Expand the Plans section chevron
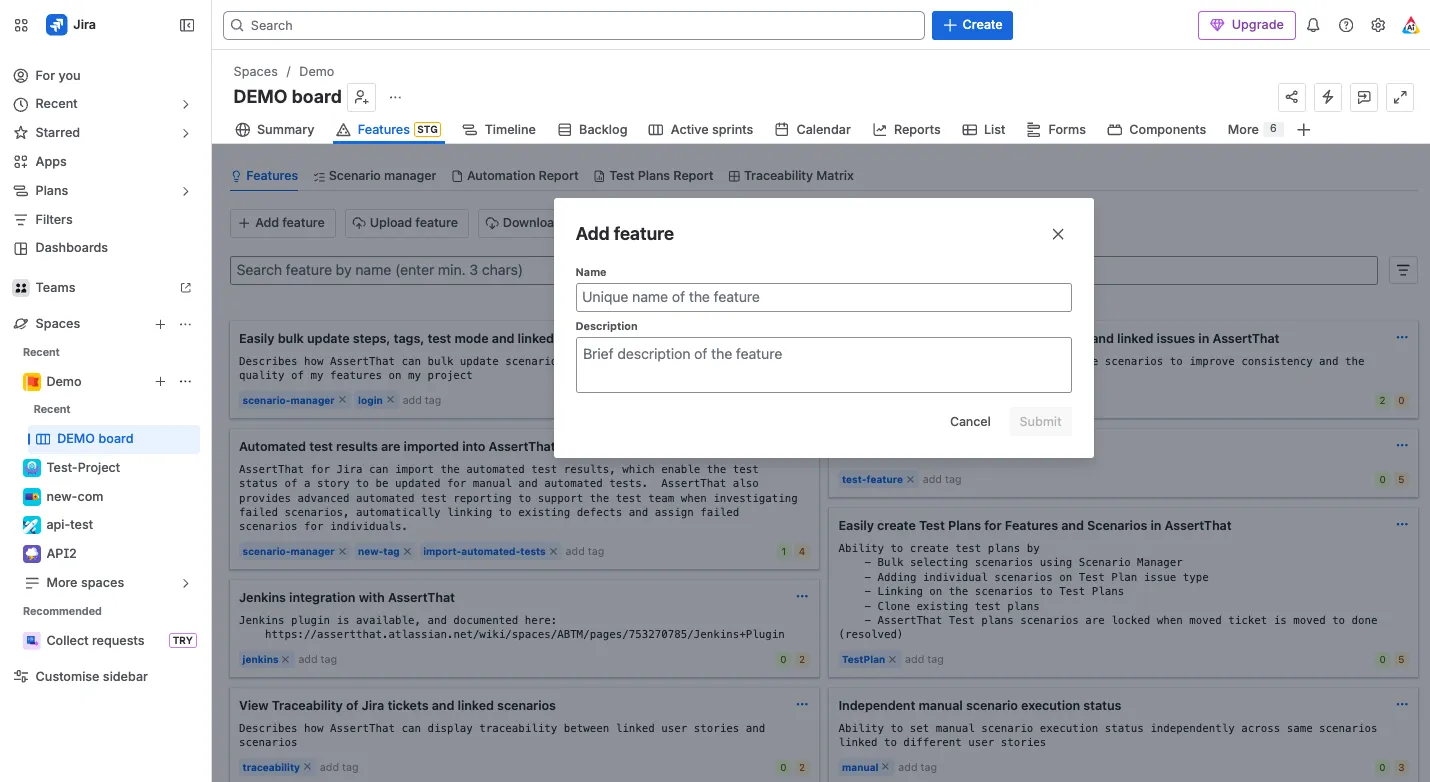Image resolution: width=1430 pixels, height=782 pixels. [185, 191]
